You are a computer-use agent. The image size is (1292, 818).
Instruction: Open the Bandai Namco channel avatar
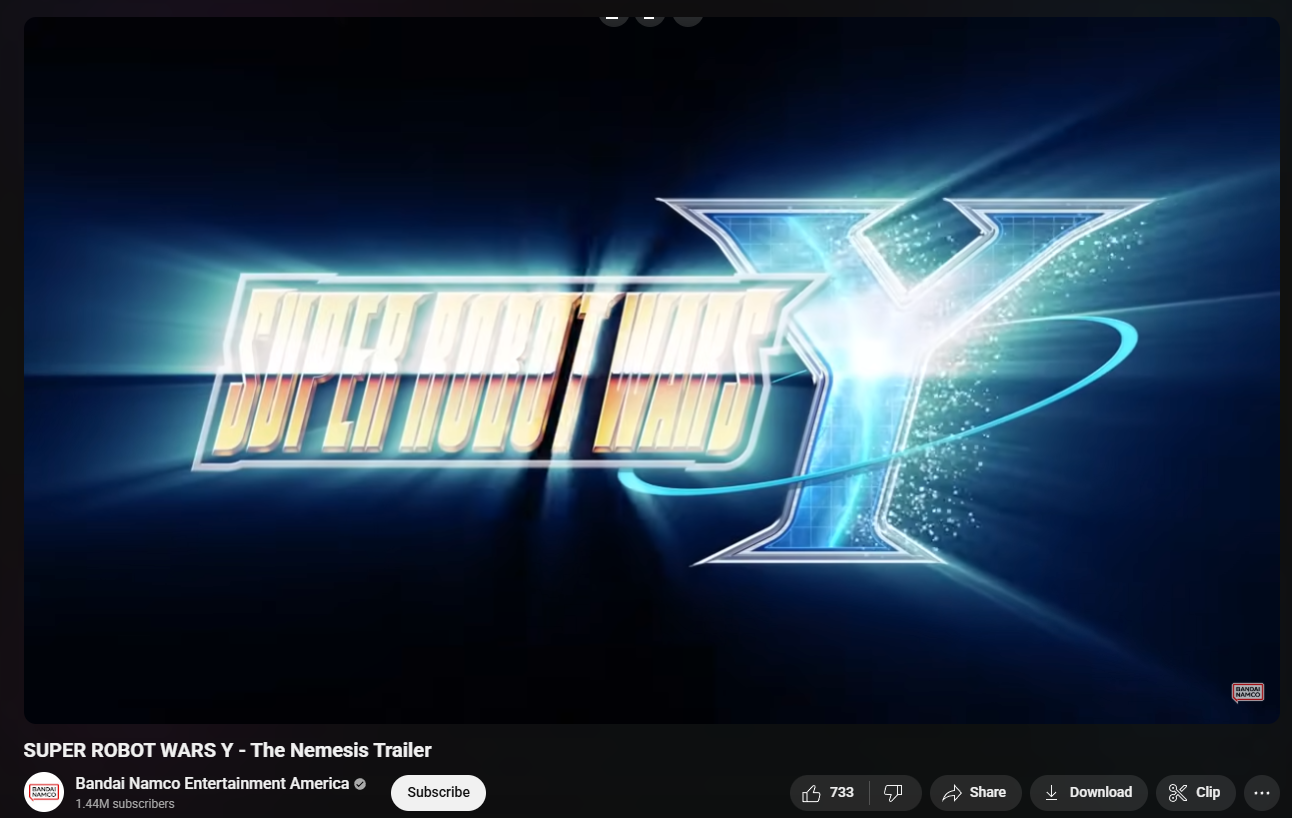click(44, 792)
